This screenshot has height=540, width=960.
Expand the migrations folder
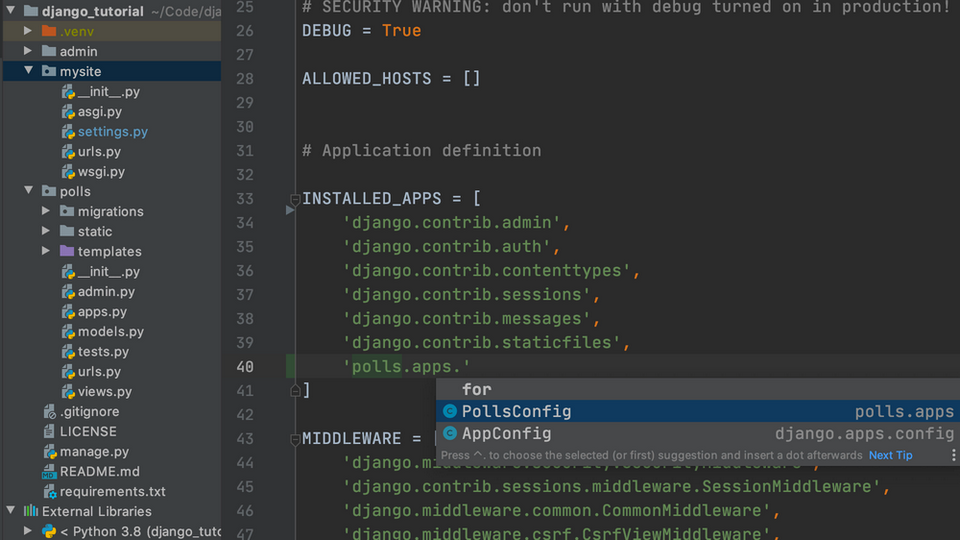coord(46,212)
